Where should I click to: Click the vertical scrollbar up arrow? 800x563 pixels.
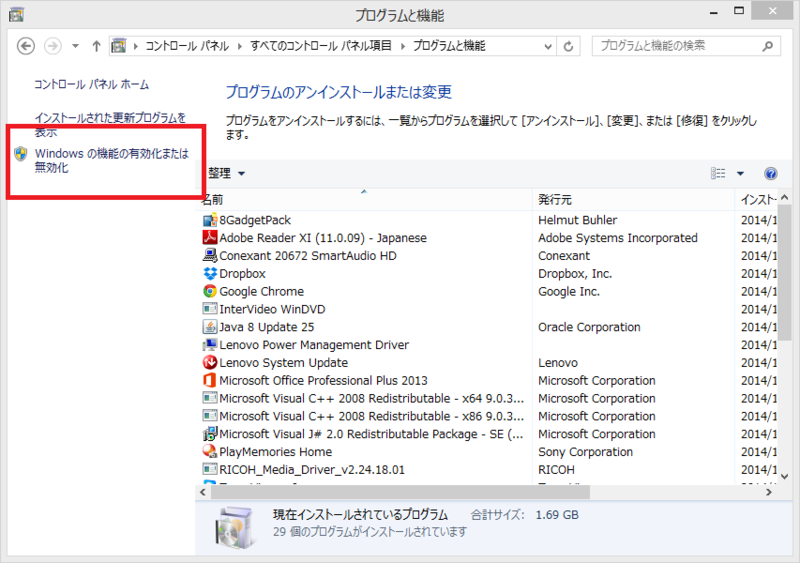(785, 197)
